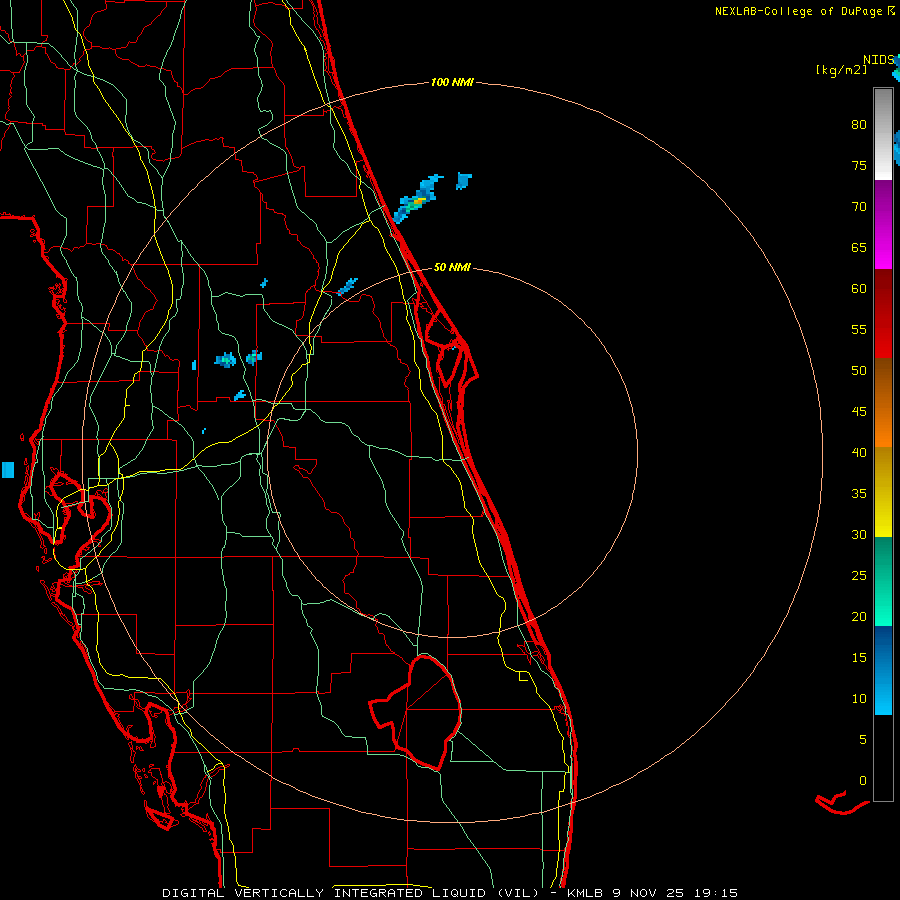The height and width of the screenshot is (900, 900).
Task: Click the legend value 80
Action: tap(859, 125)
